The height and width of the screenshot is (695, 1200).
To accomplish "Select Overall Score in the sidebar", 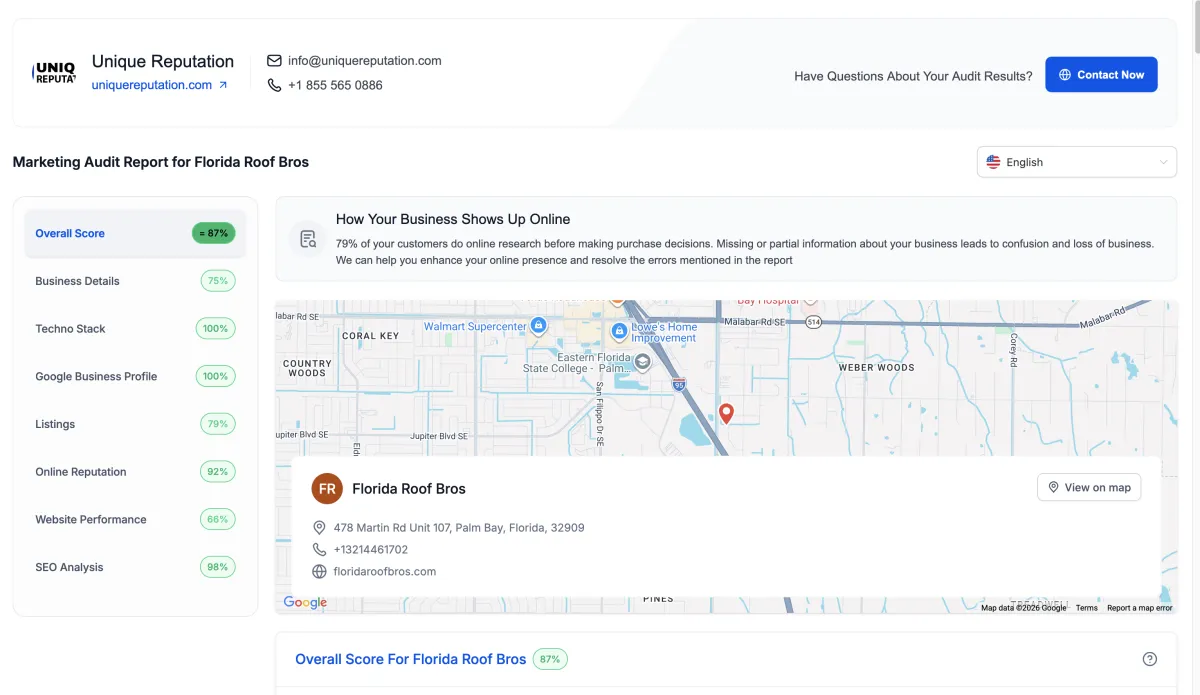I will click(x=135, y=233).
